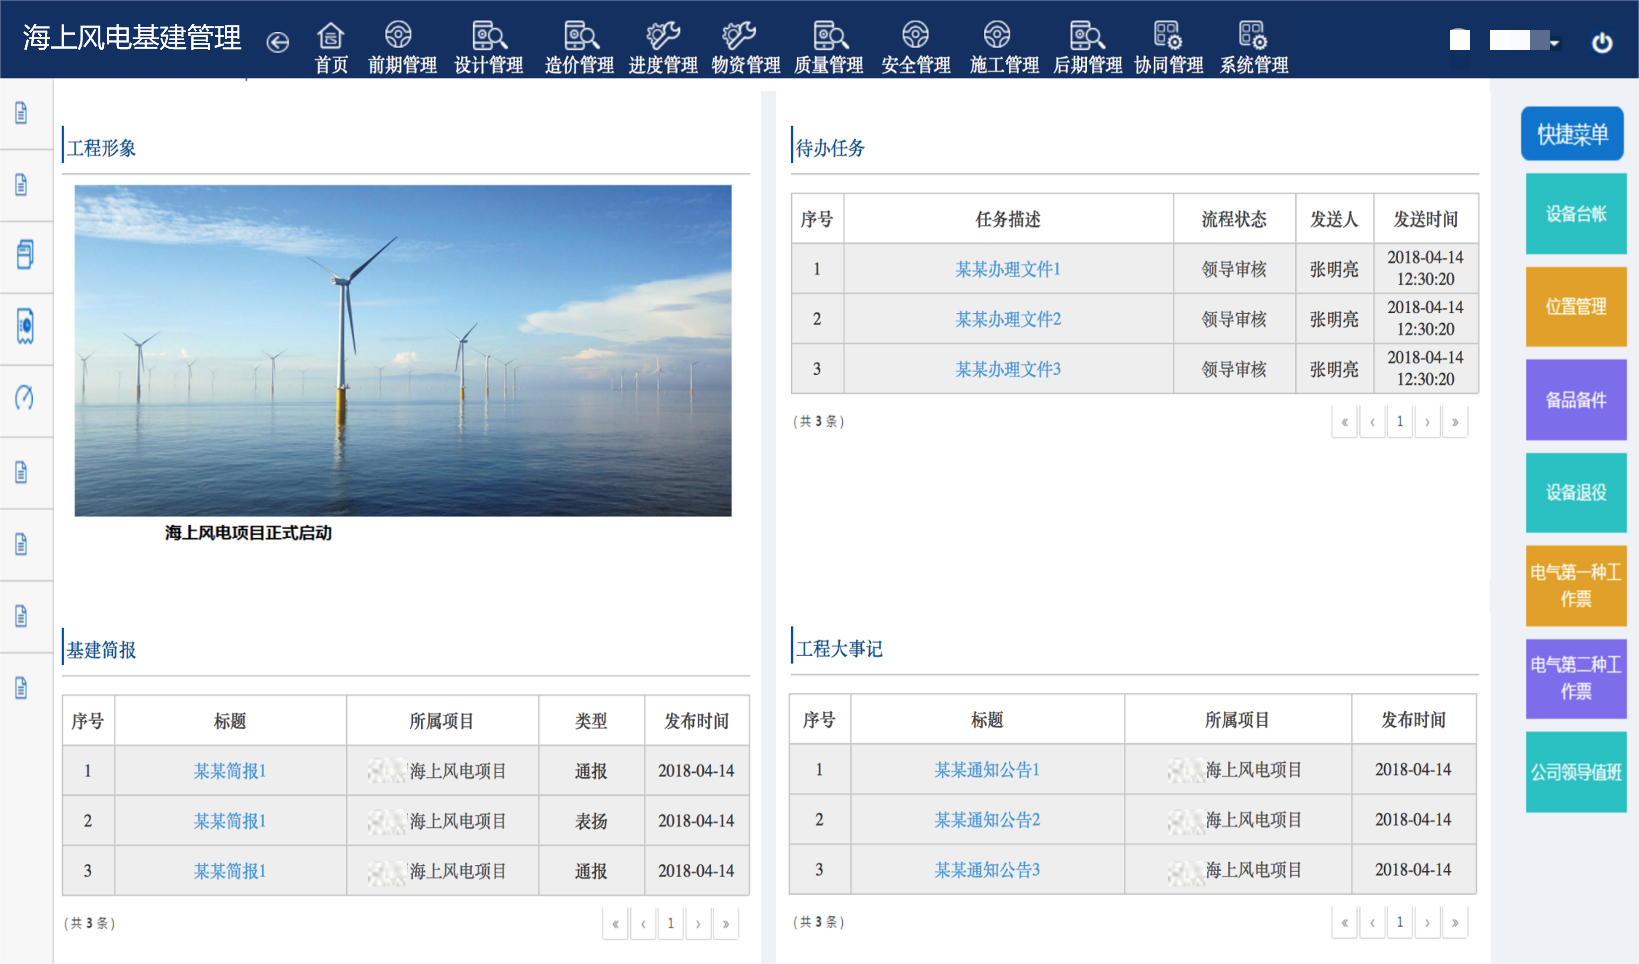The width and height of the screenshot is (1639, 964).
Task: Click the gauge icon in left sidebar
Action: tap(24, 398)
